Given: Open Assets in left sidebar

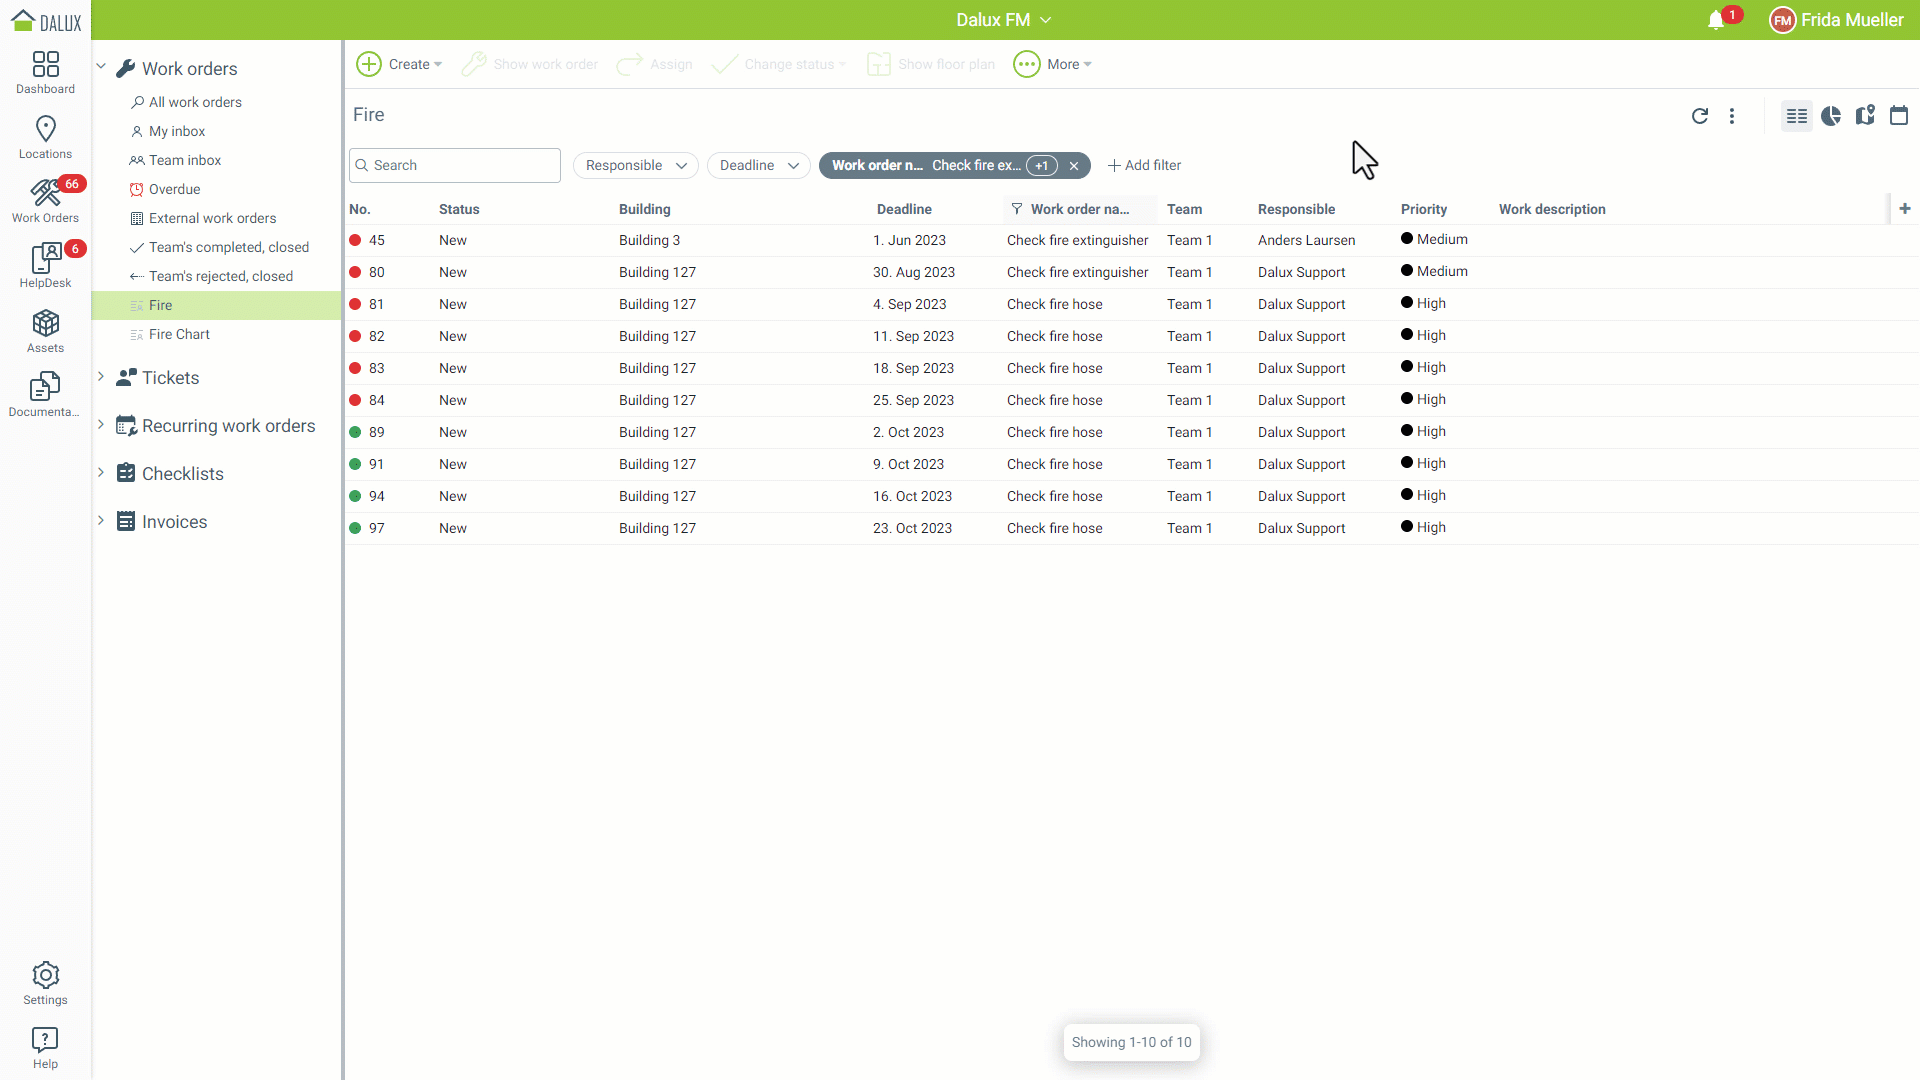Looking at the screenshot, I should coord(45,332).
